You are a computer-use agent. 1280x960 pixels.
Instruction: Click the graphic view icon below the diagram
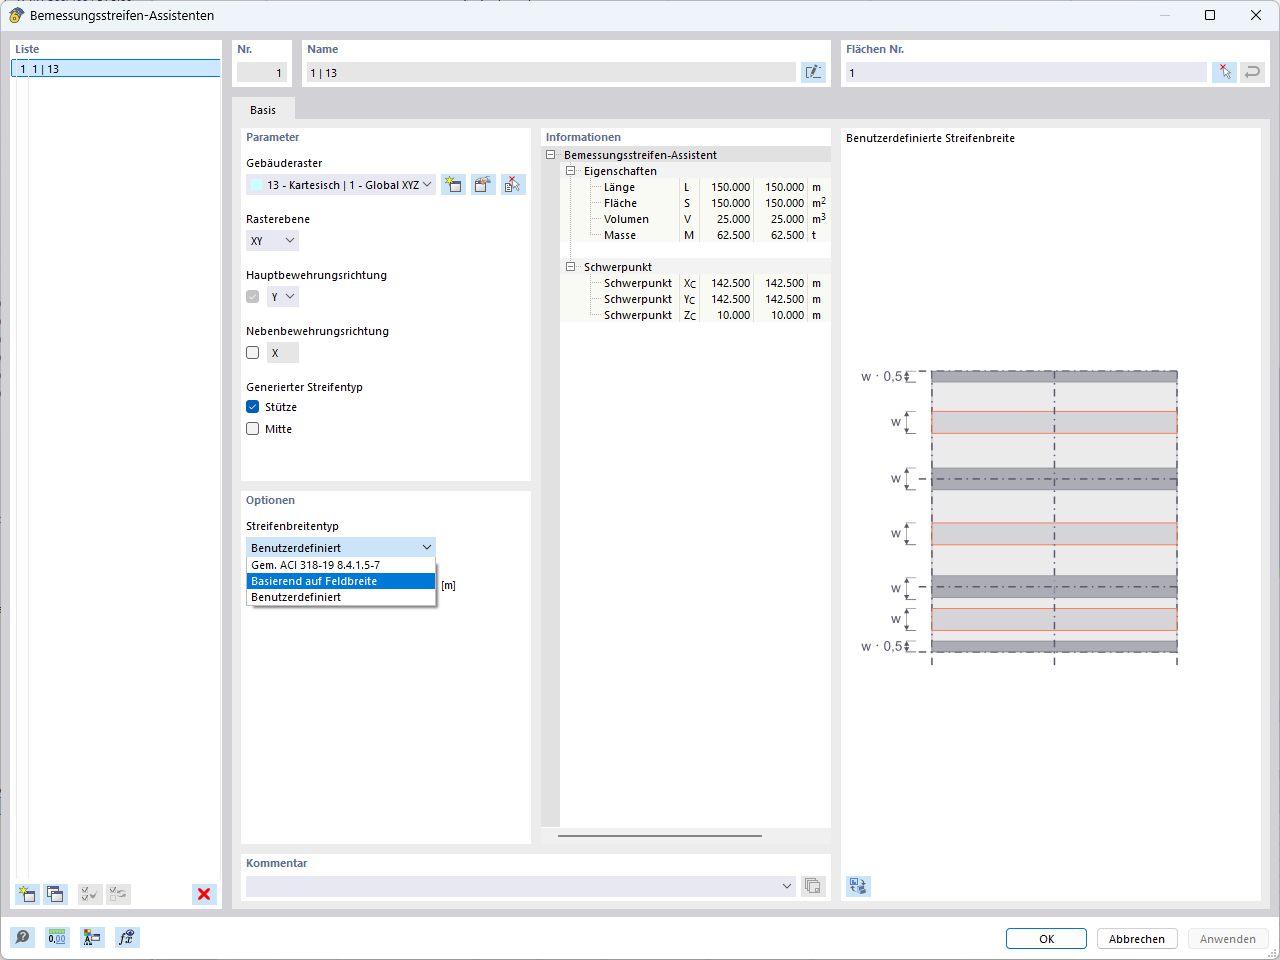858,886
